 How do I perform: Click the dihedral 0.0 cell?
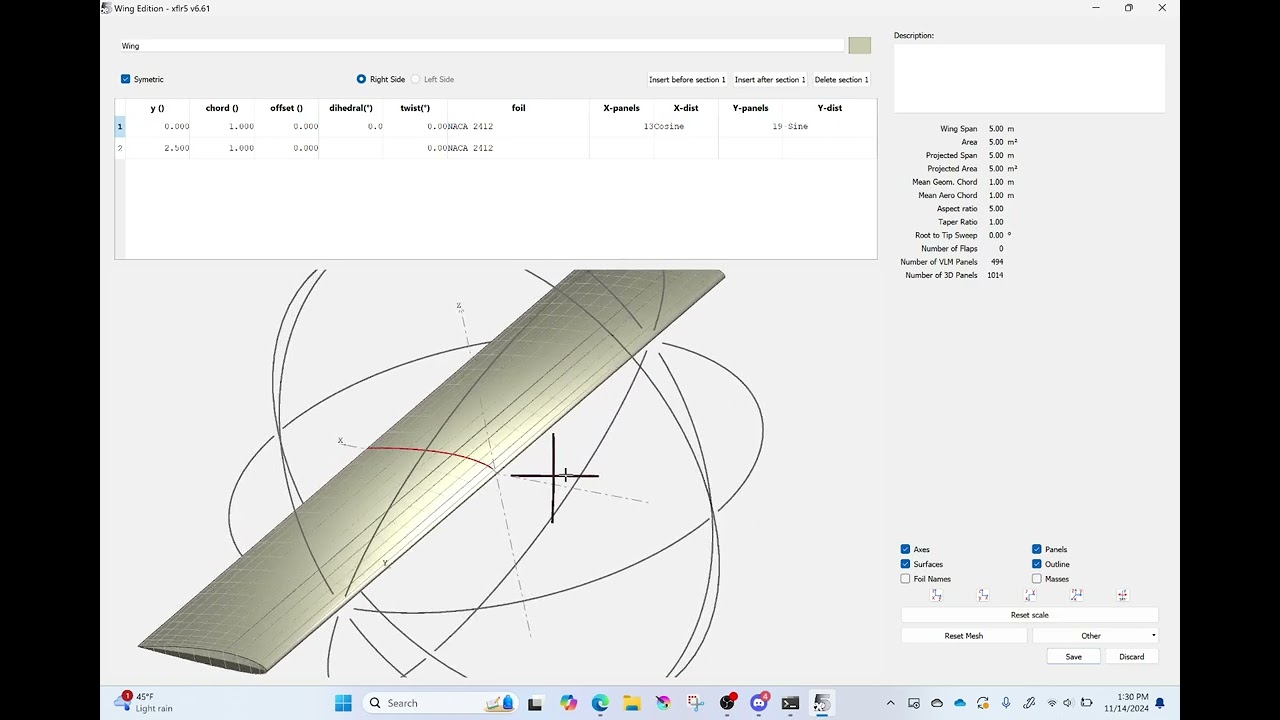pyautogui.click(x=351, y=127)
